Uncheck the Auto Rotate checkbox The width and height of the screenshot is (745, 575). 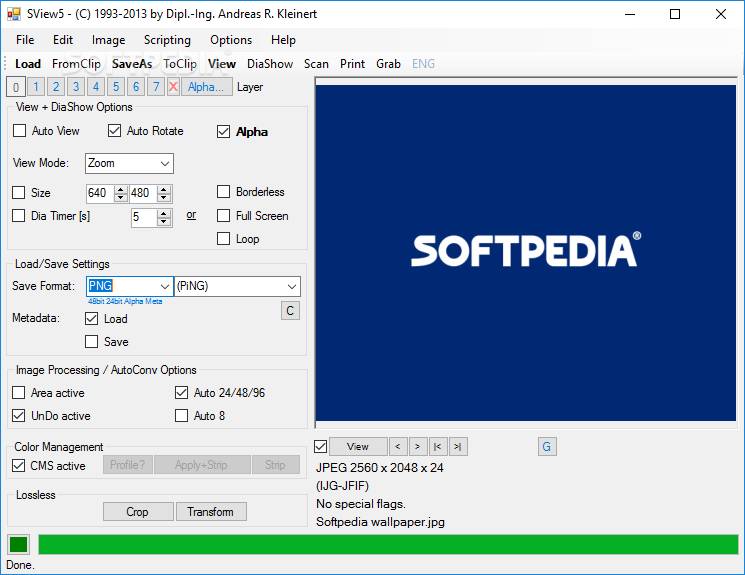pos(115,131)
